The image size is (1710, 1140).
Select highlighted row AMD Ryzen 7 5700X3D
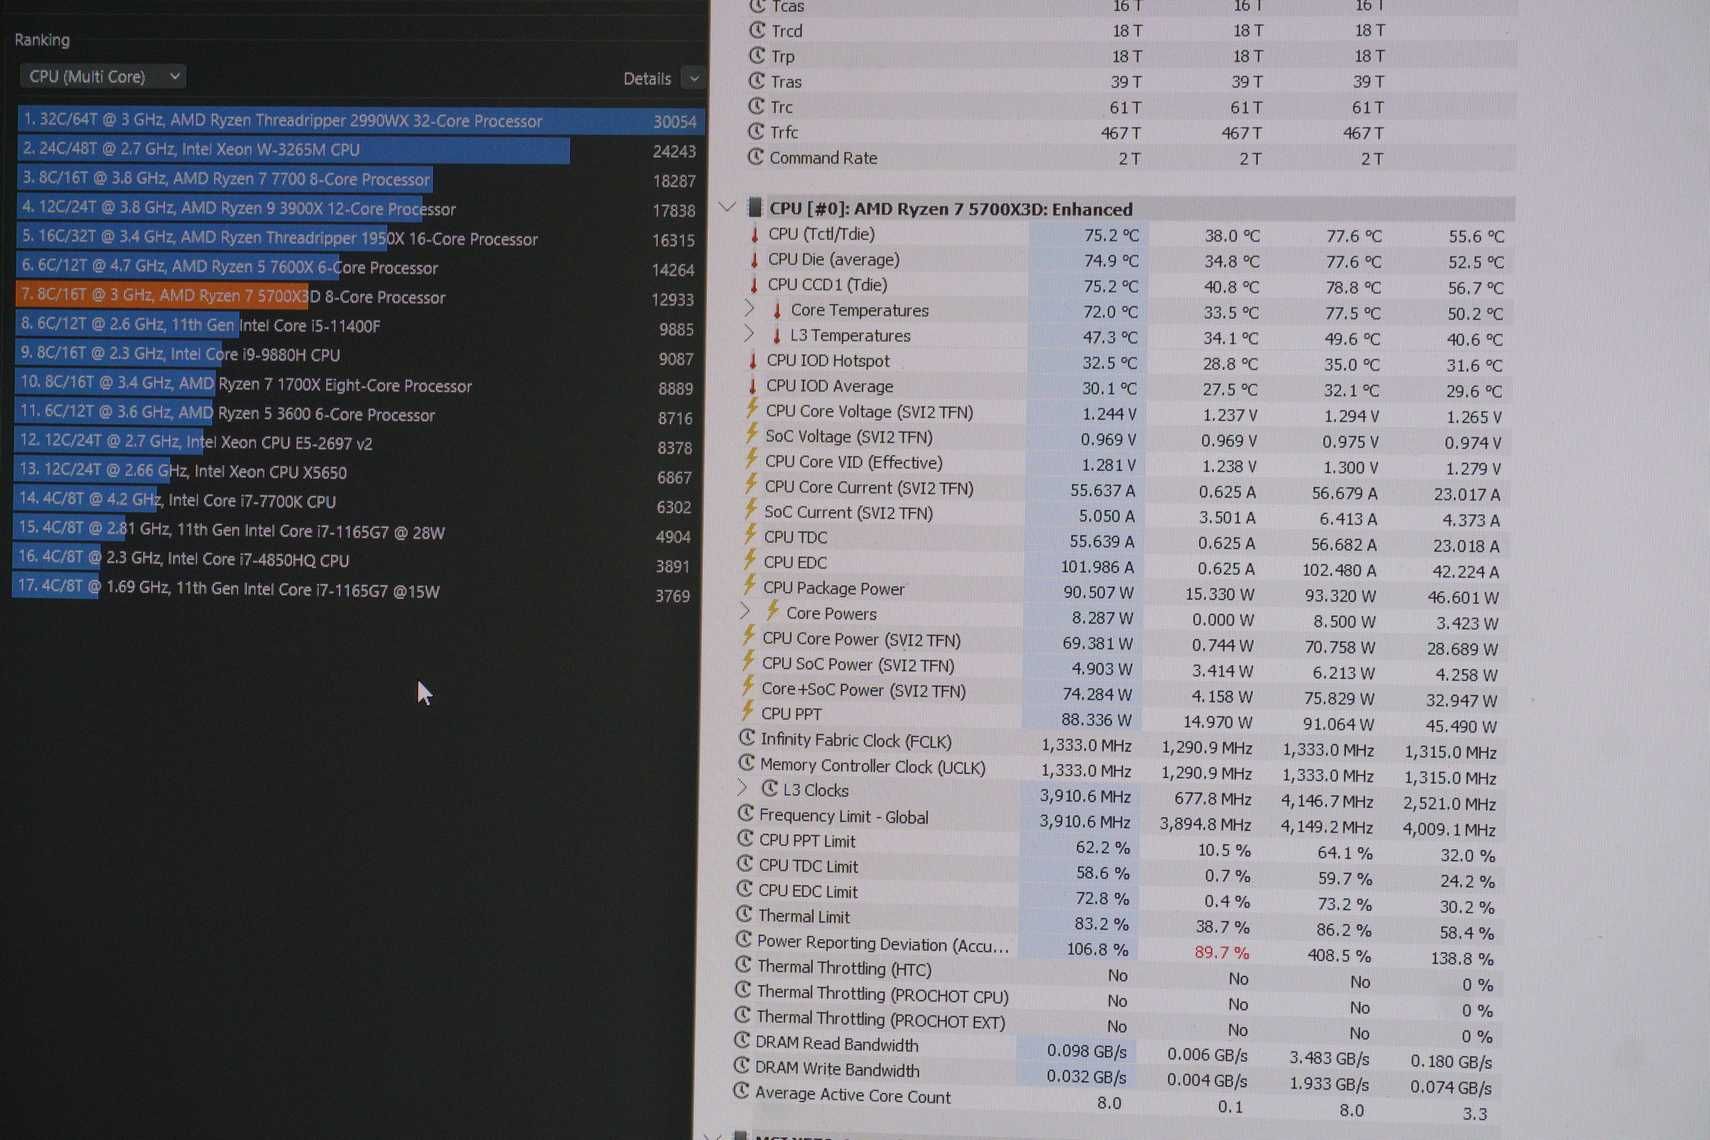[360, 297]
